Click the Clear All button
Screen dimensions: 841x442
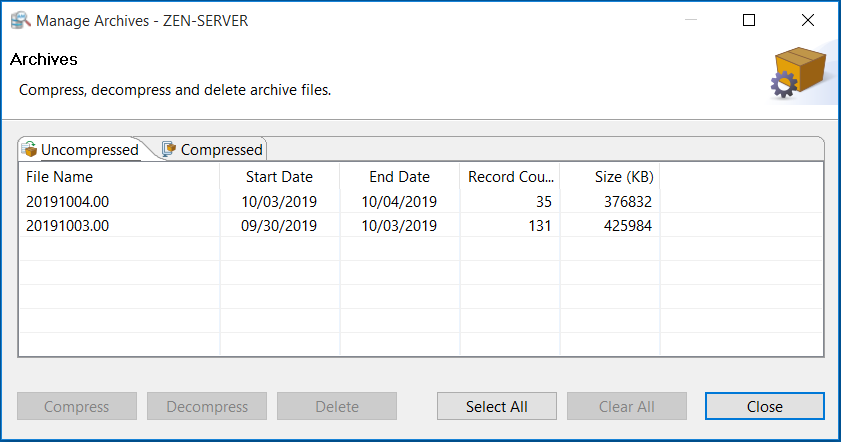click(x=627, y=406)
